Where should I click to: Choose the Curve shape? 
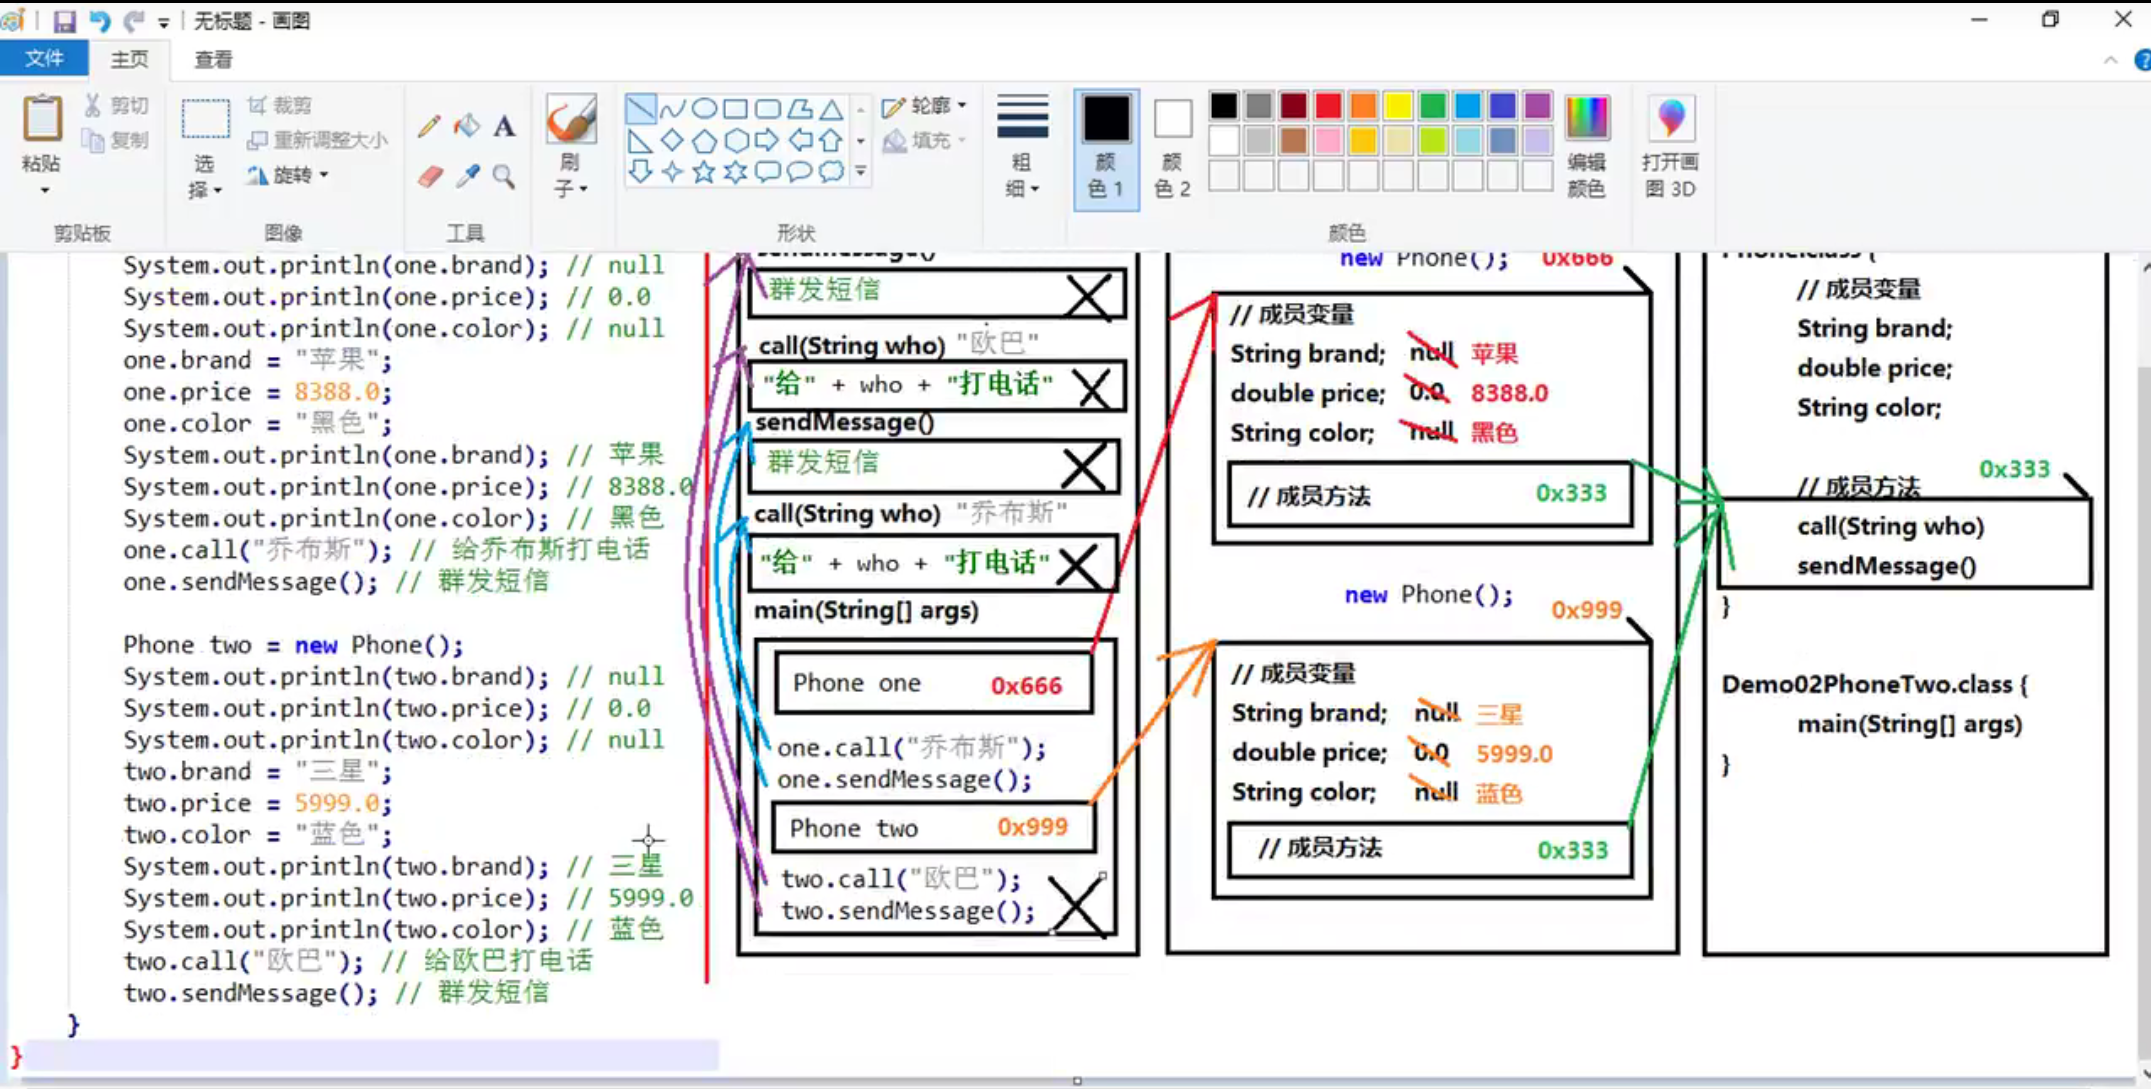[x=672, y=108]
